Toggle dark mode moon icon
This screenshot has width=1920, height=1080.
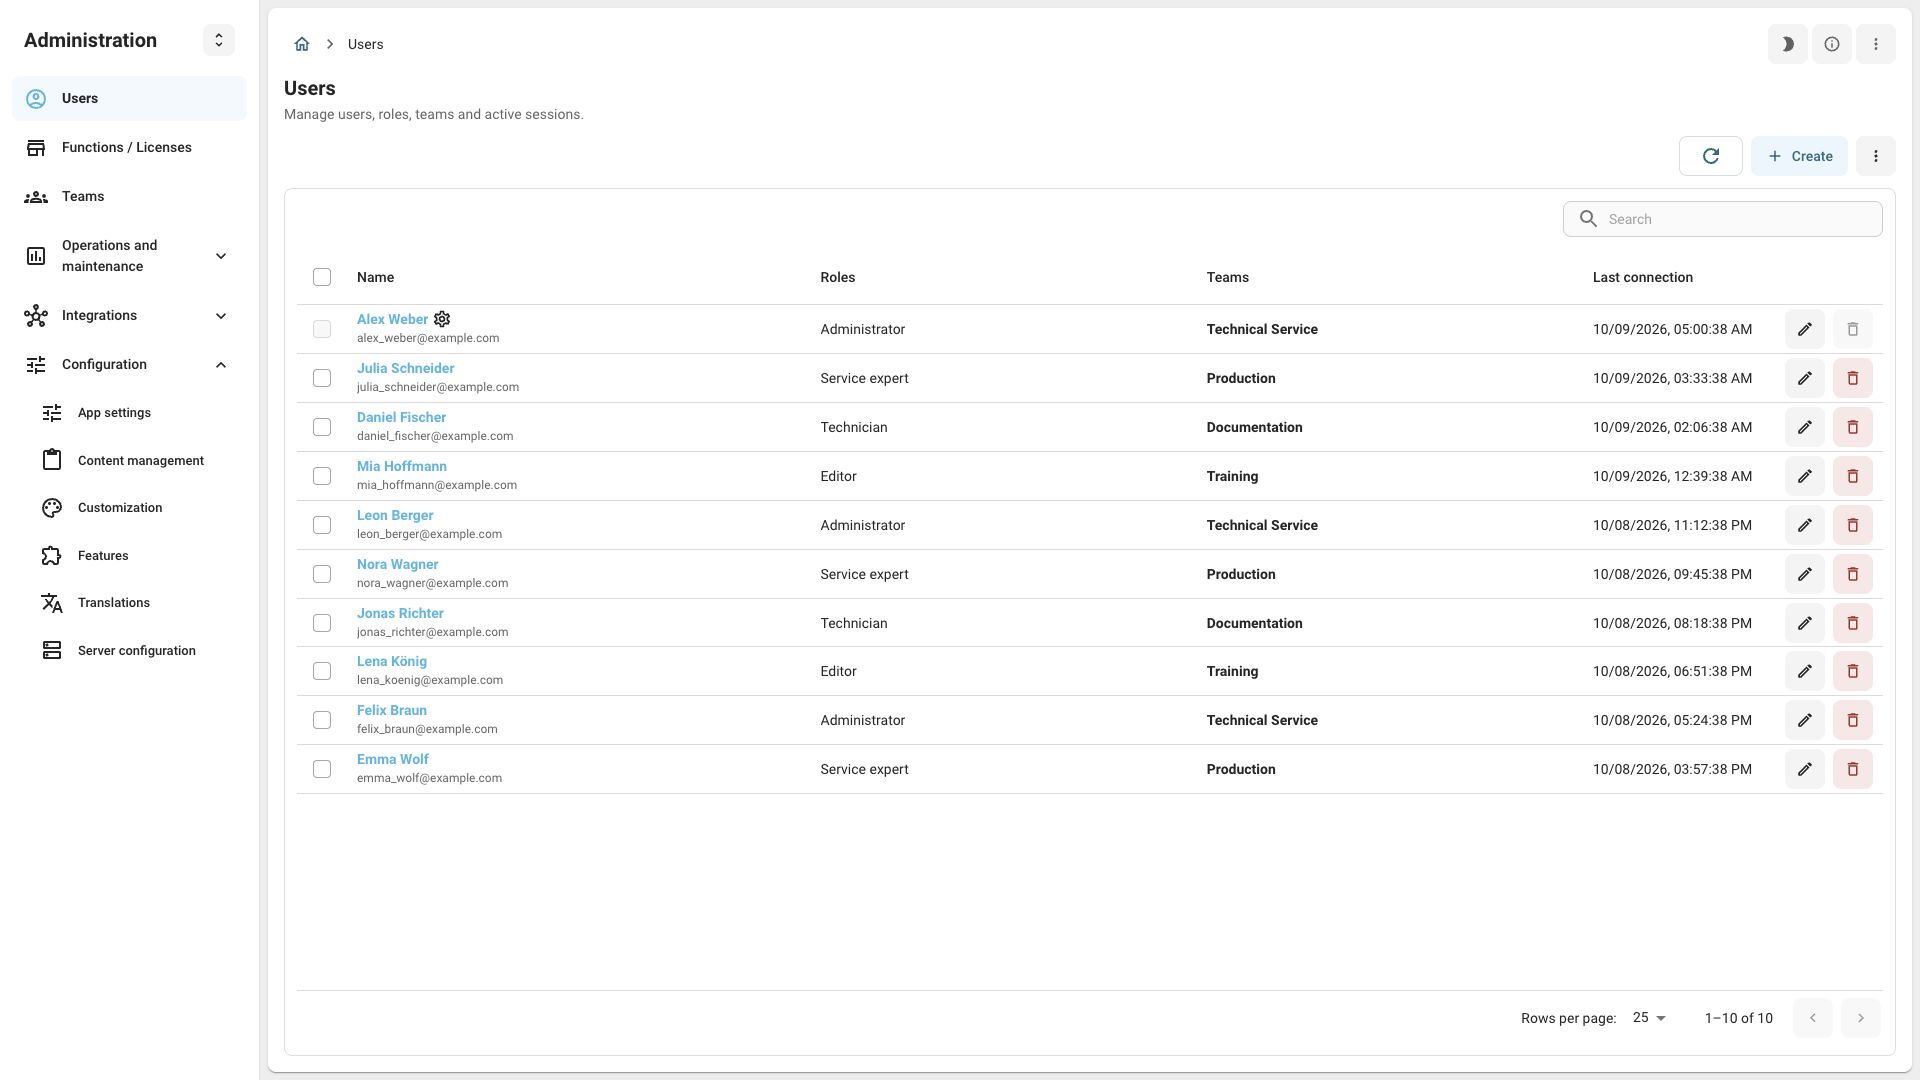[1787, 44]
